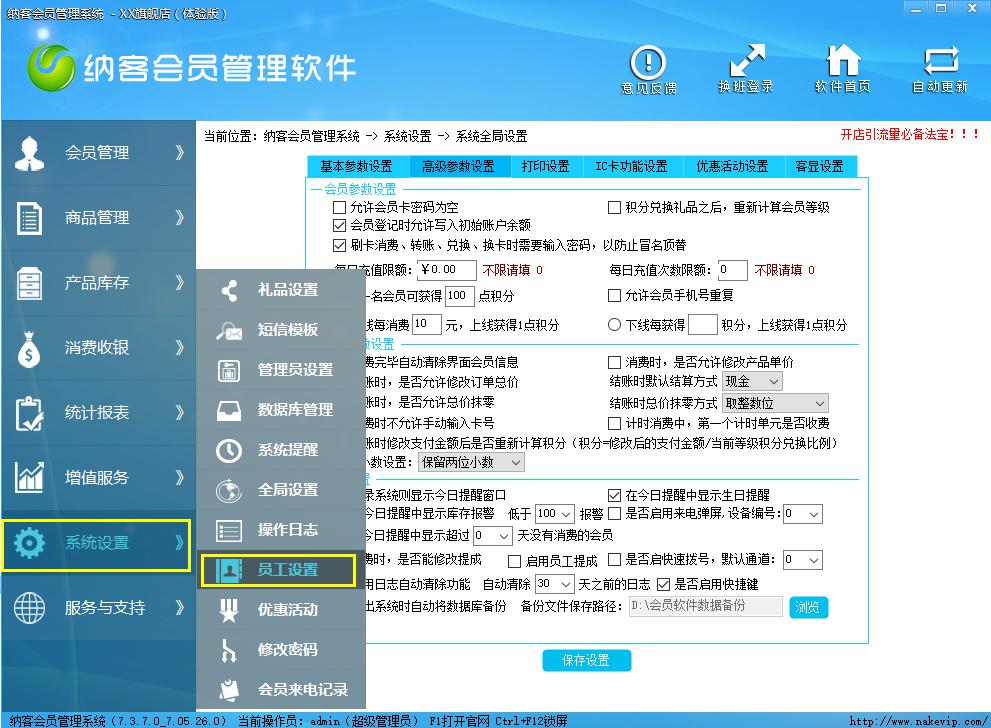Viewport: 991px width, 728px height.
Task: Enable 允许会员卡密码为空 checkbox
Action: pos(339,208)
